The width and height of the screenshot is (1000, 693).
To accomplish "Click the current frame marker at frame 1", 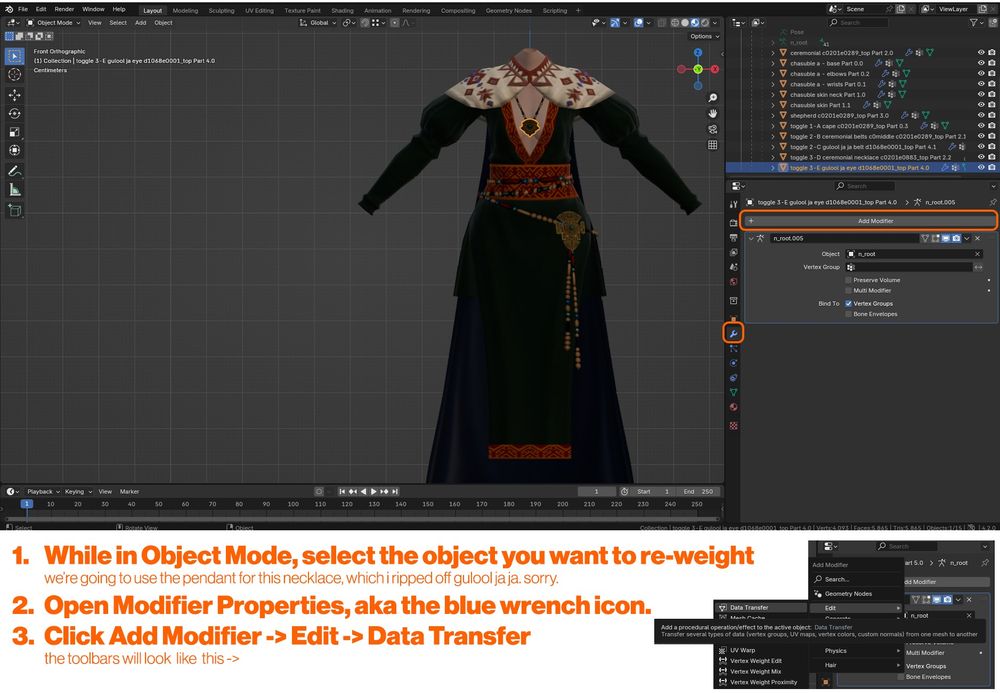I will pos(27,504).
